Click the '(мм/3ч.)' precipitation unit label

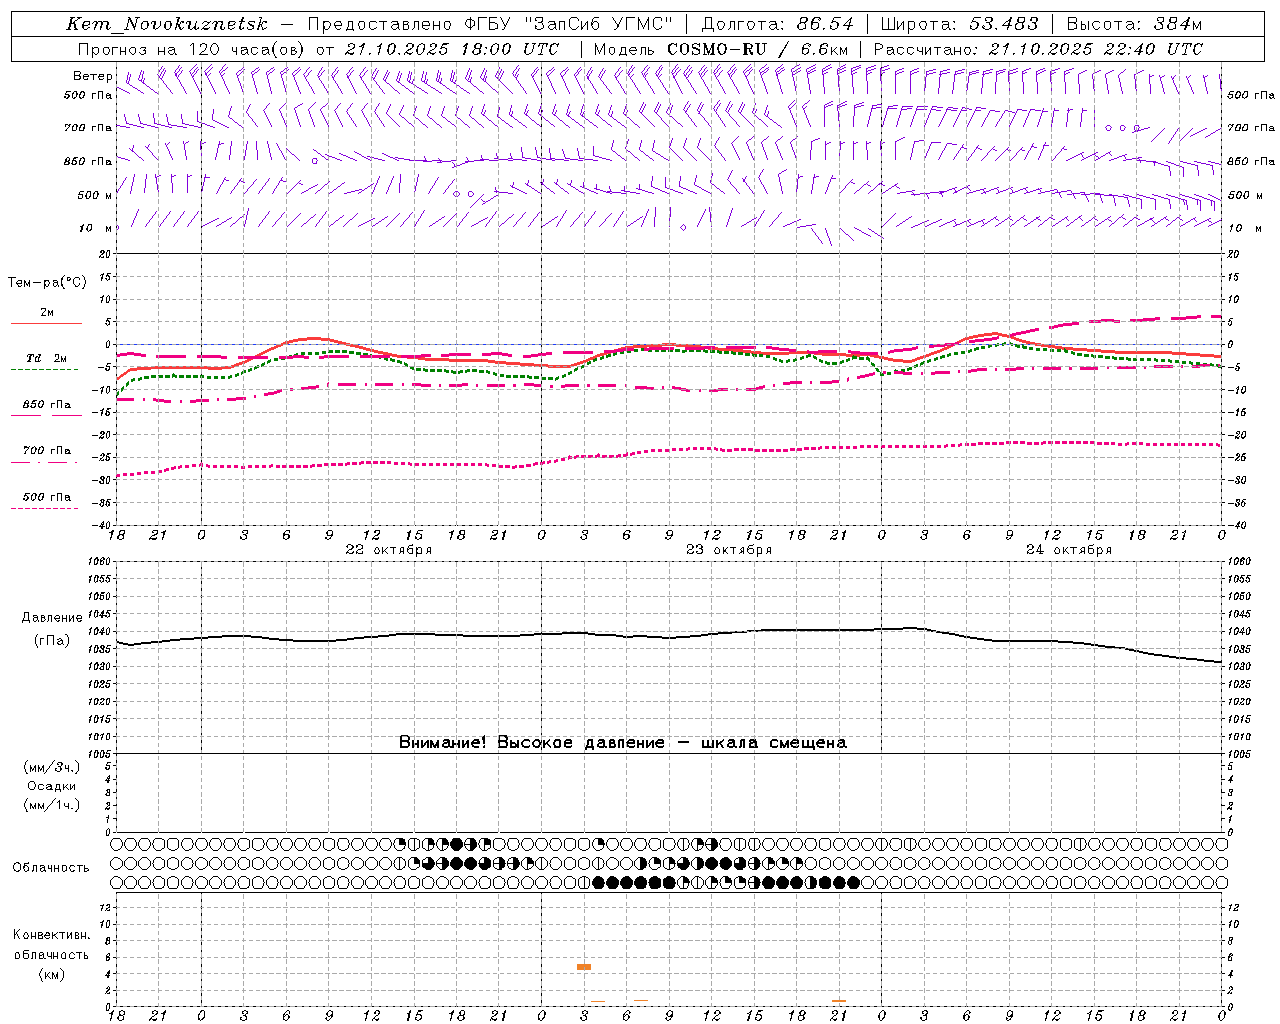[x=52, y=768]
